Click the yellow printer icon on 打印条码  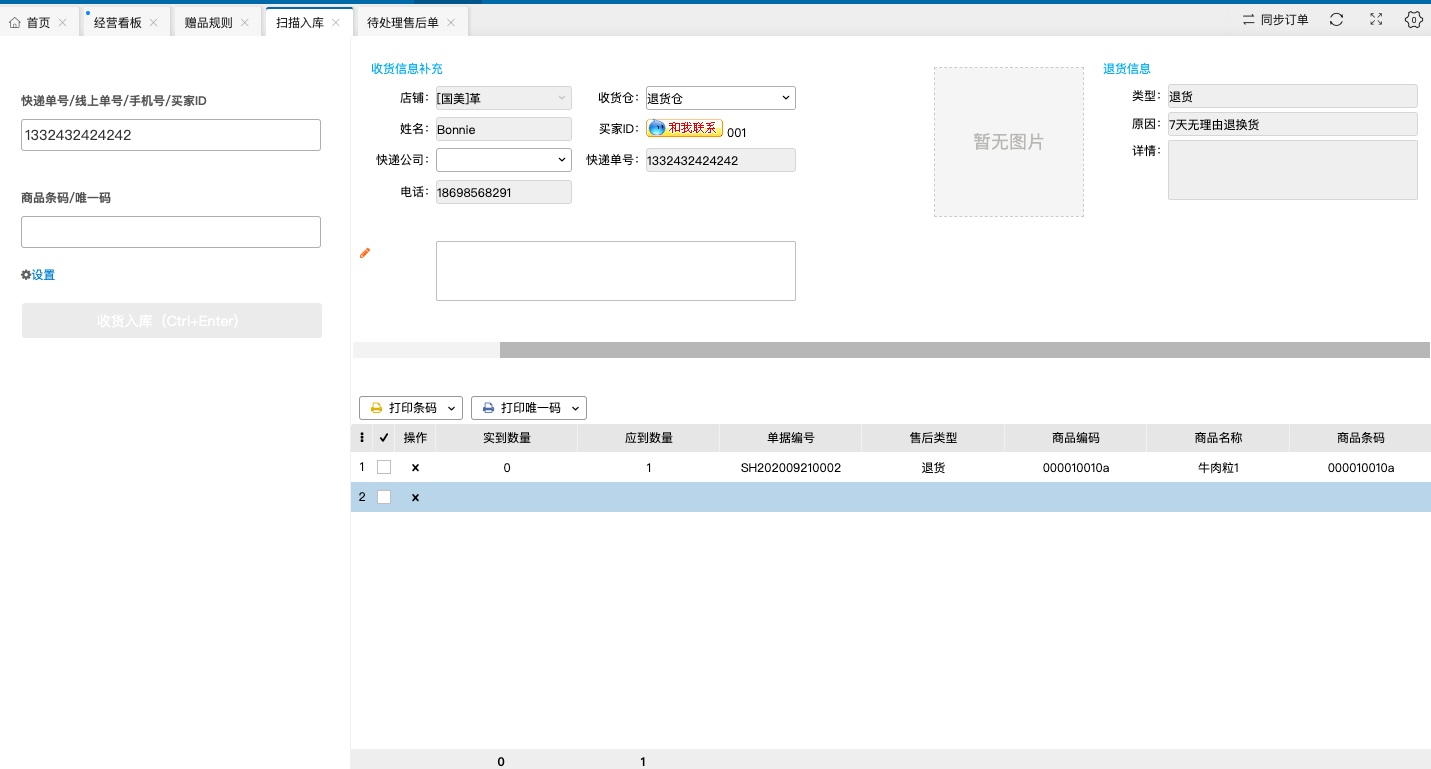click(376, 408)
